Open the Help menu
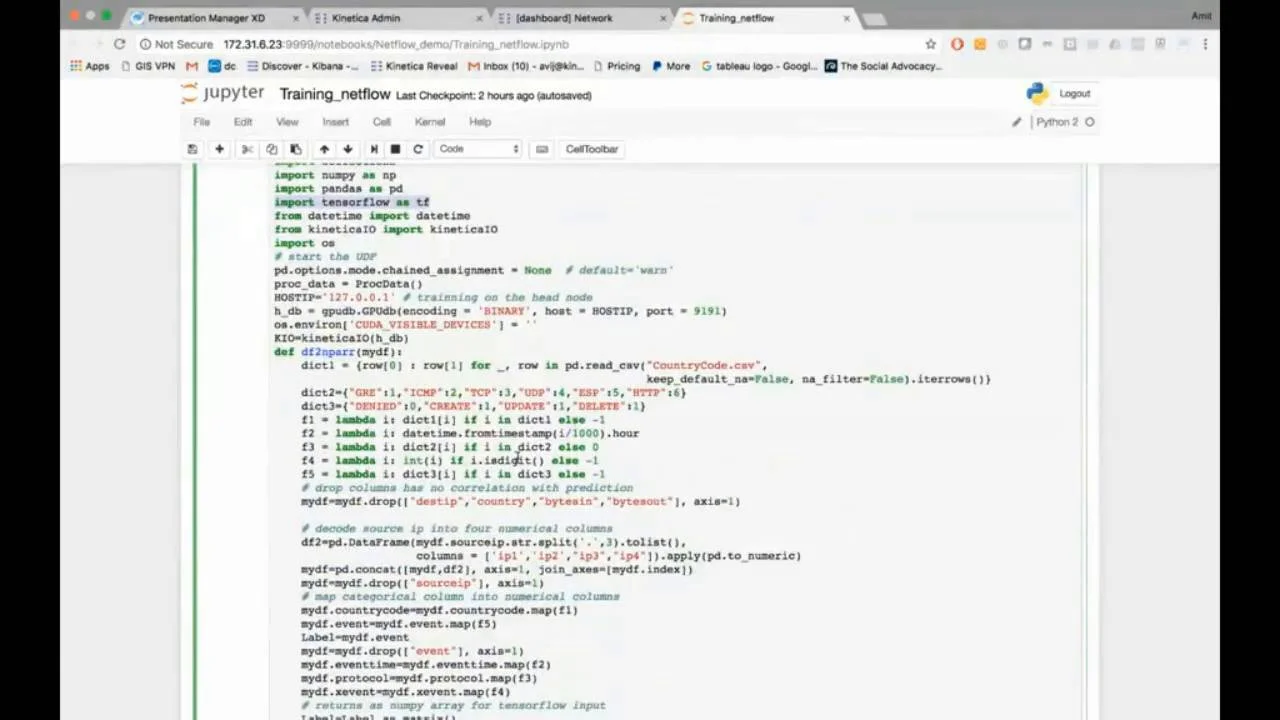This screenshot has width=1280, height=720. 480,122
